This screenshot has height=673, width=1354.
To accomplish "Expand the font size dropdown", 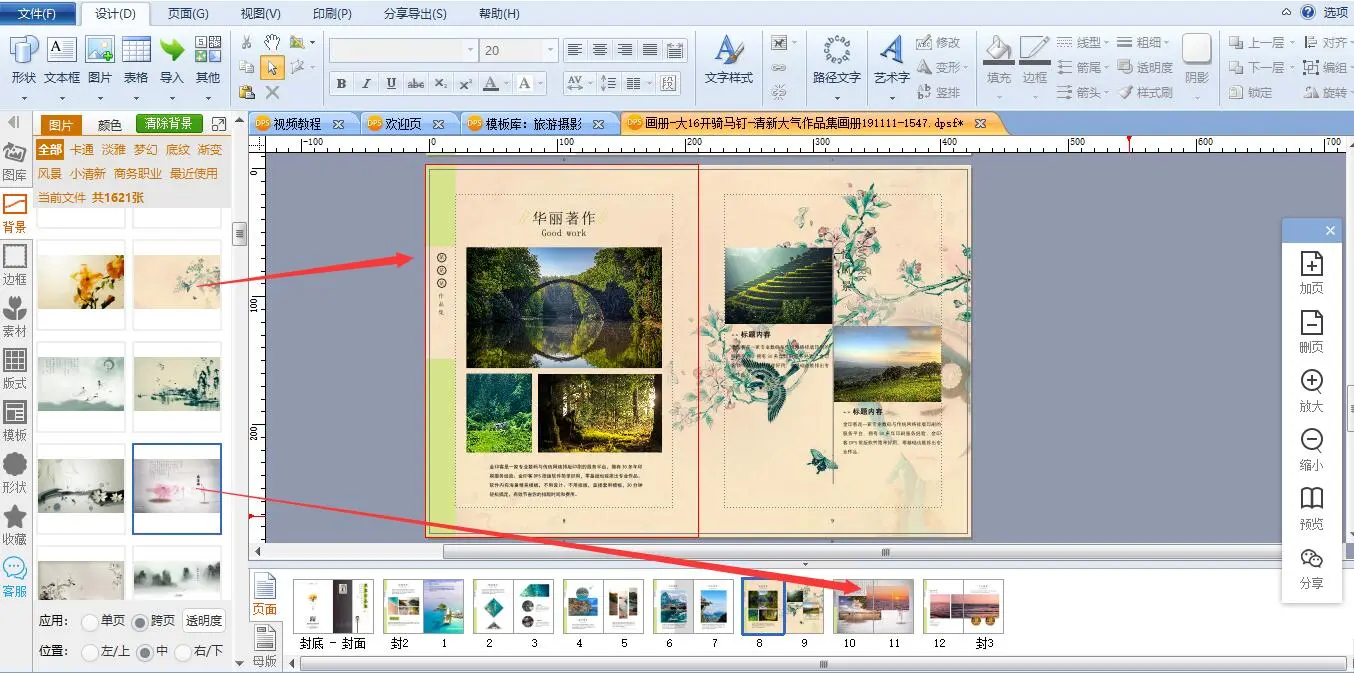I will 550,50.
